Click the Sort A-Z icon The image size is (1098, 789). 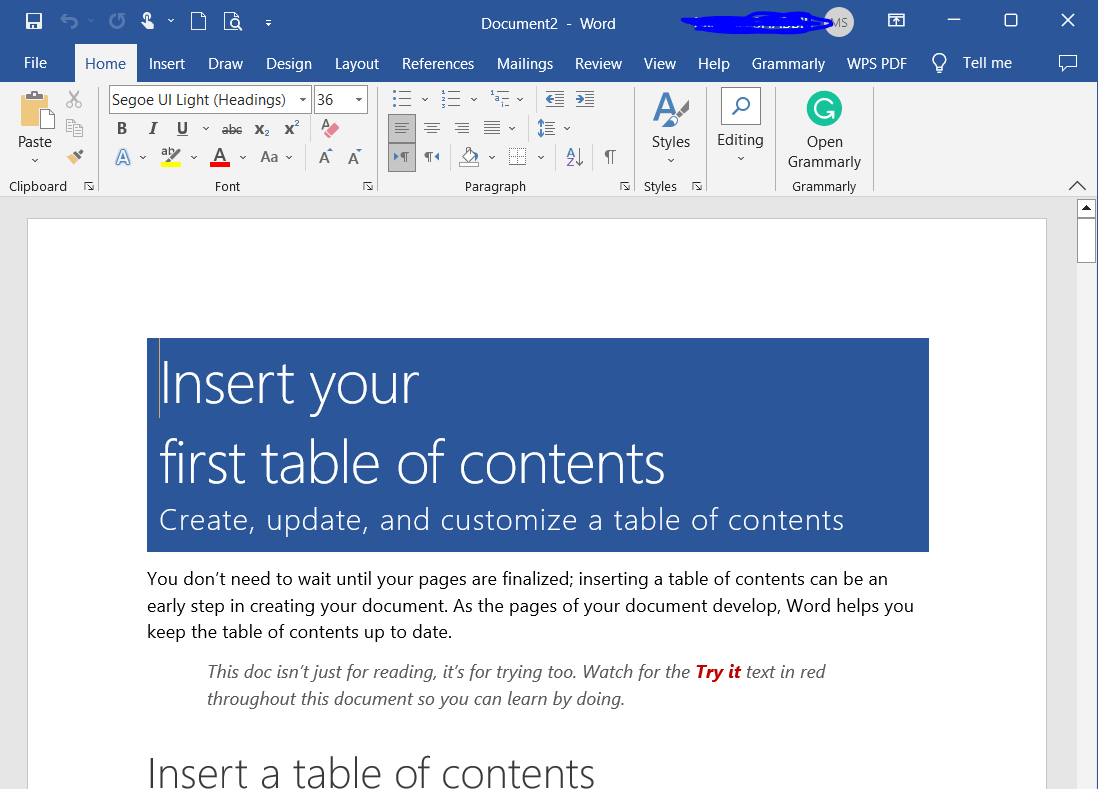(x=574, y=157)
